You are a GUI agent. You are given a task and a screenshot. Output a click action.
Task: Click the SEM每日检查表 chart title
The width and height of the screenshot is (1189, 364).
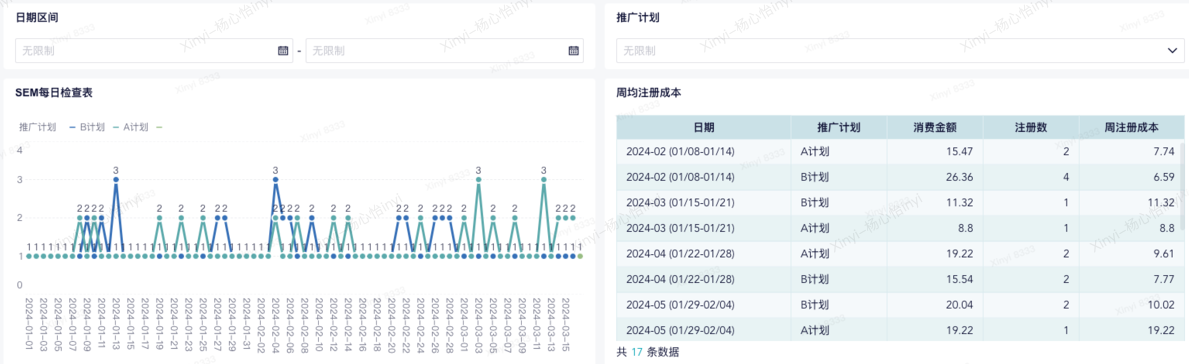54,93
